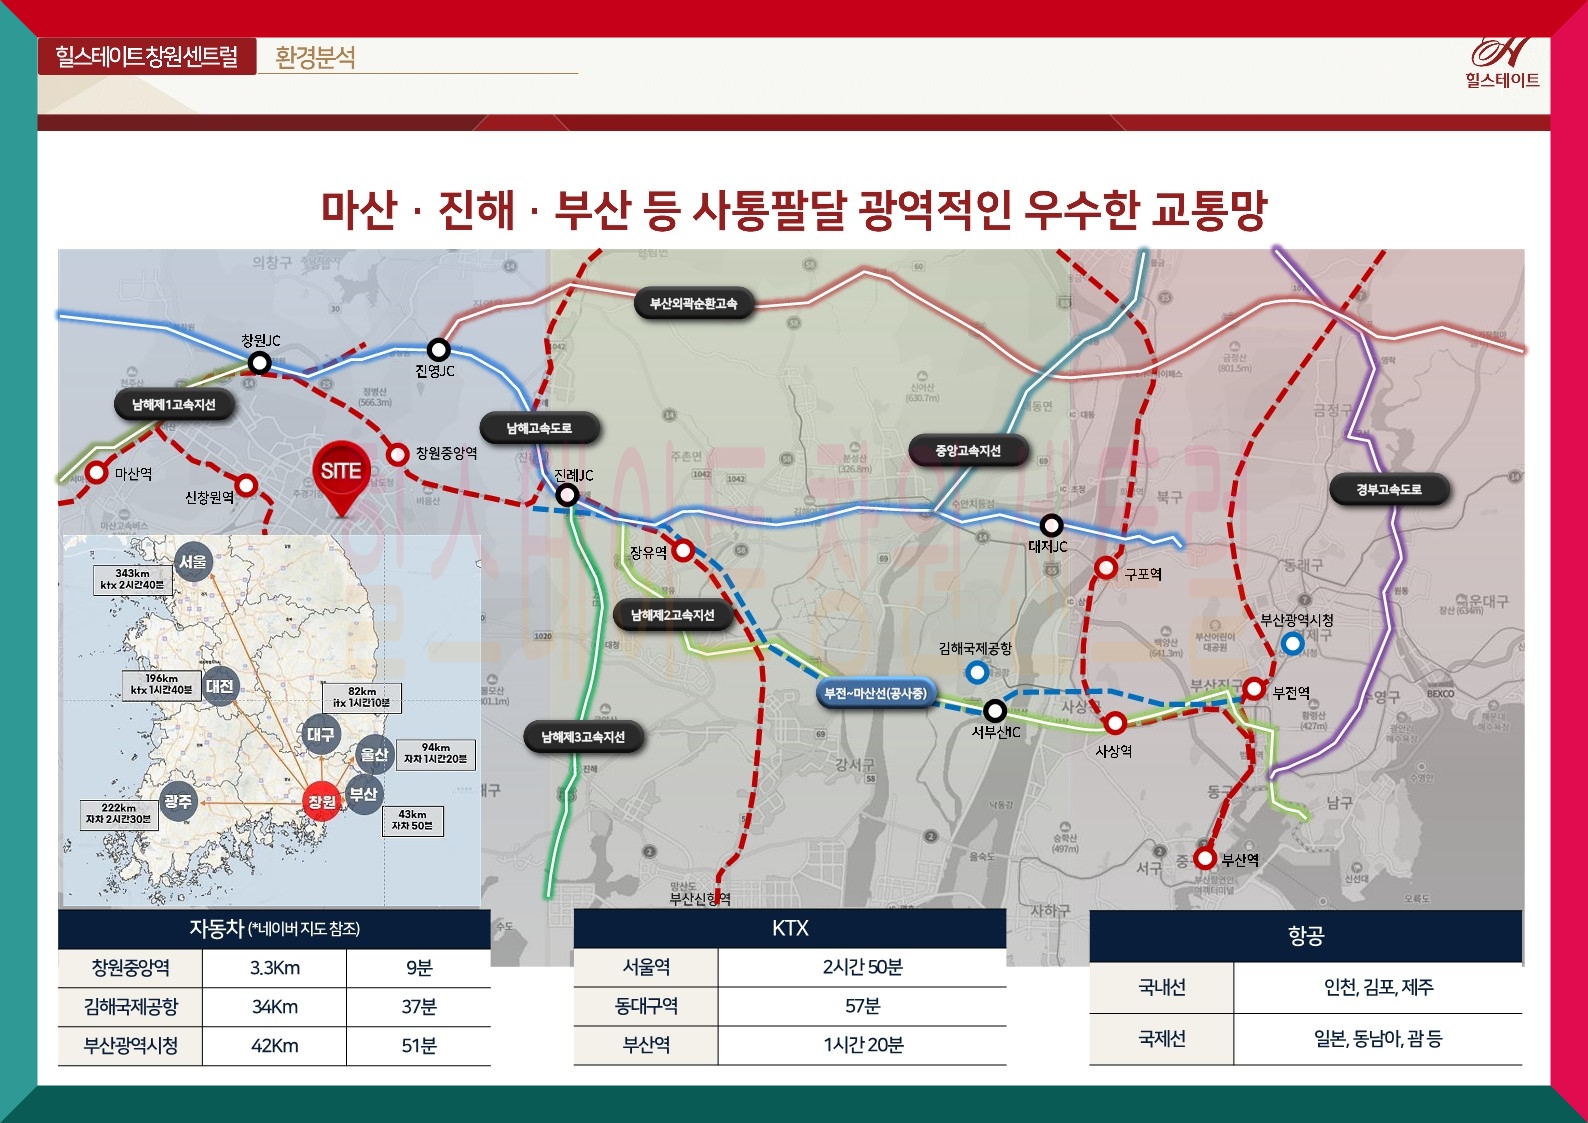
Task: Select the 남해제1고속지선 road label
Action: tap(174, 405)
